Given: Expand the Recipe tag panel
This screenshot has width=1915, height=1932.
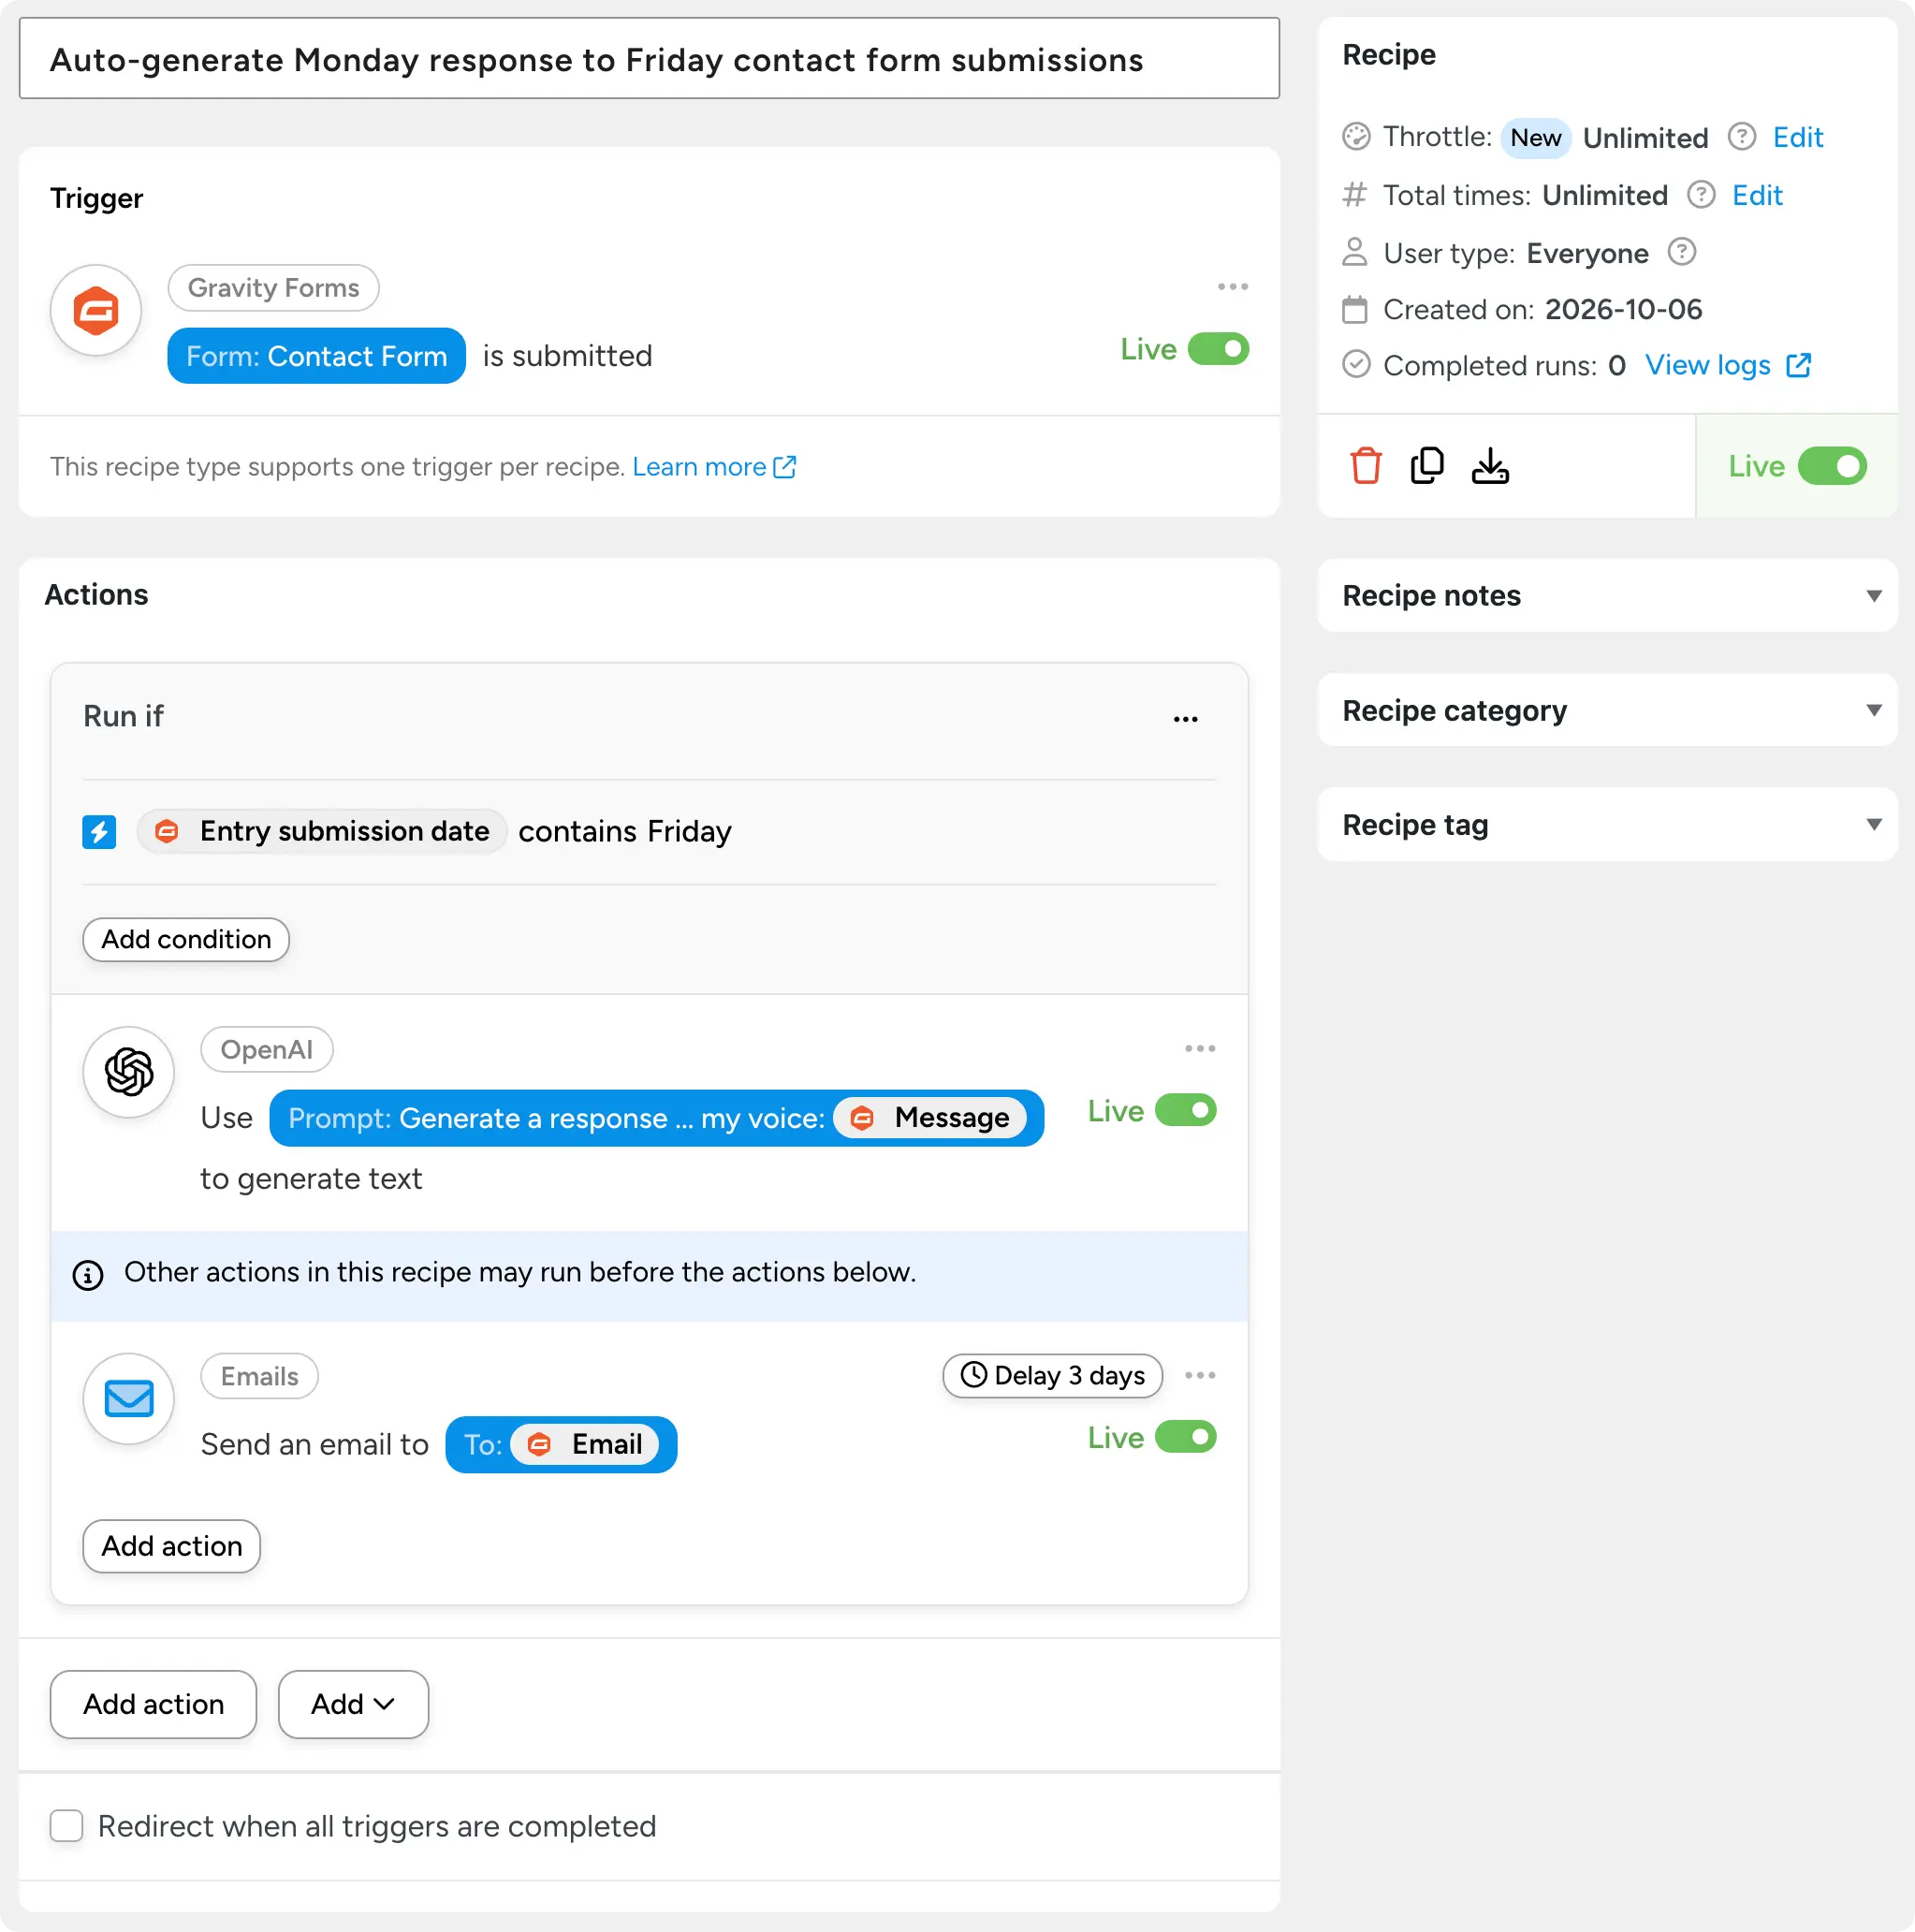Looking at the screenshot, I should coord(1607,825).
